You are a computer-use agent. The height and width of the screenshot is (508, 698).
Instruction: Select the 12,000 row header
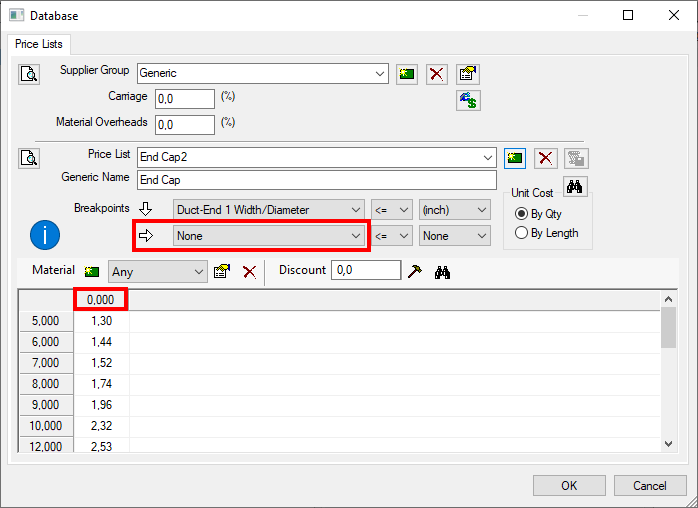click(x=46, y=445)
